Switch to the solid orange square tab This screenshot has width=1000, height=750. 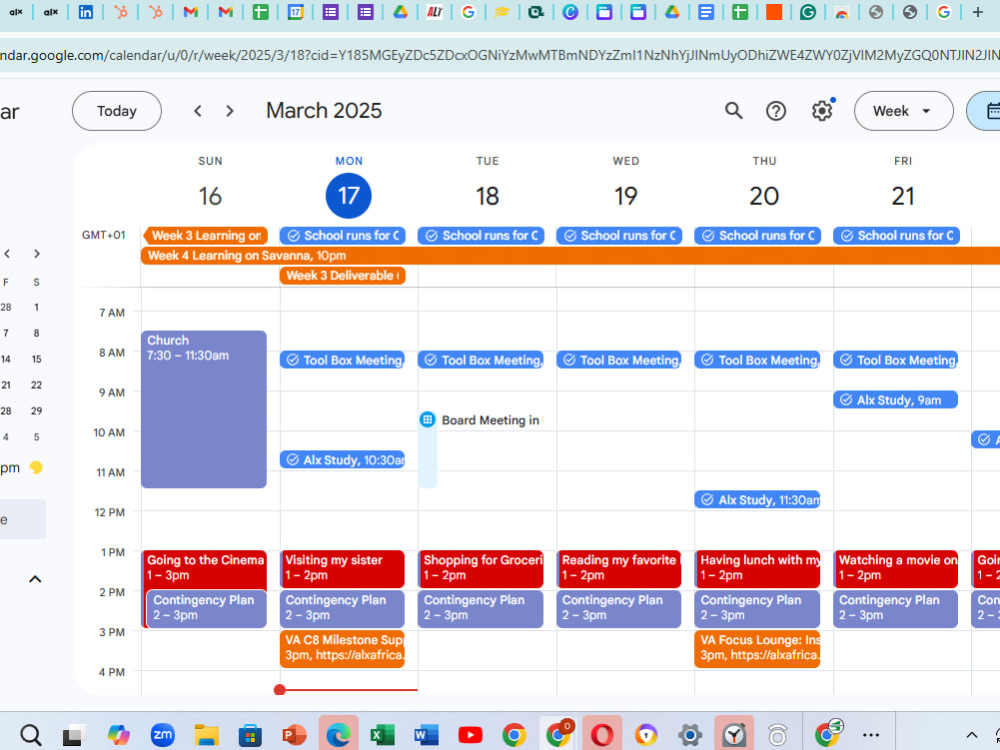tap(774, 11)
